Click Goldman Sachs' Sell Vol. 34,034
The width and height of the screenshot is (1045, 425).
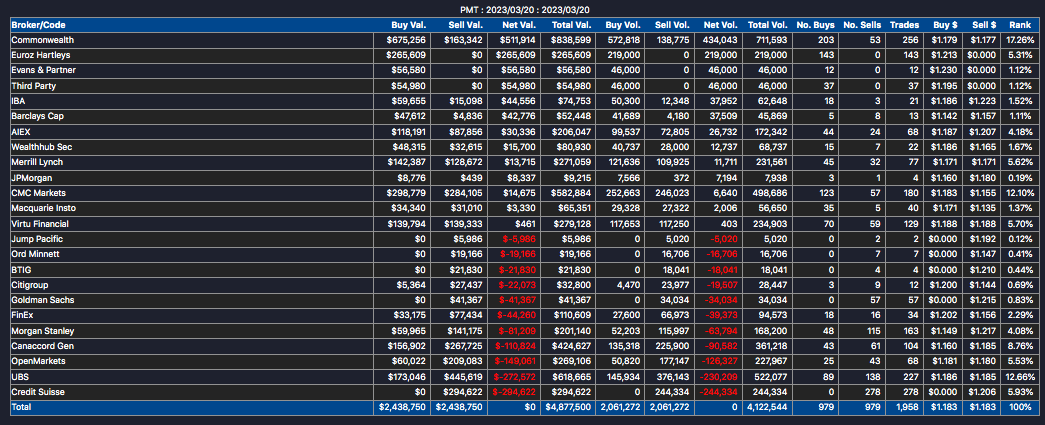pyautogui.click(x=675, y=300)
